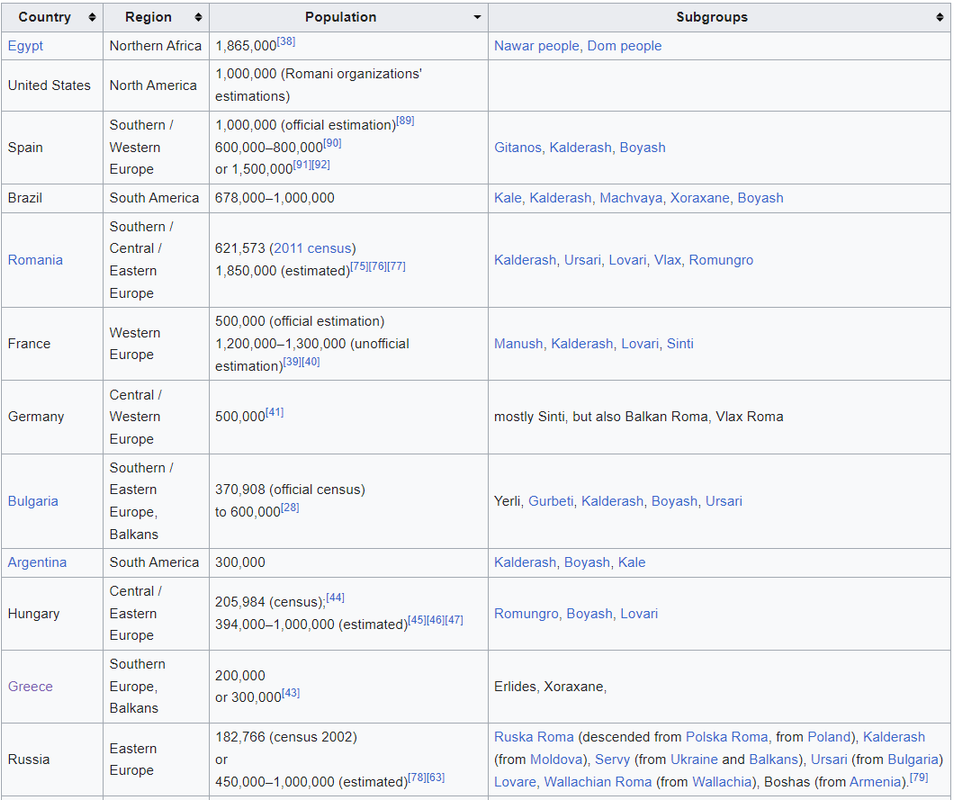Open citation 89 for Spain official estimation
Viewport: 954px width, 800px height.
pos(405,120)
